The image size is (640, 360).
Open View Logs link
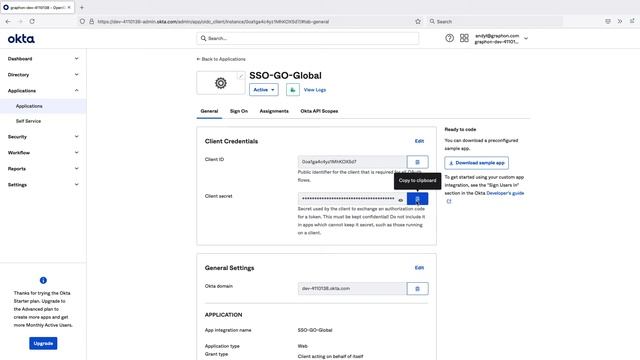click(x=315, y=90)
